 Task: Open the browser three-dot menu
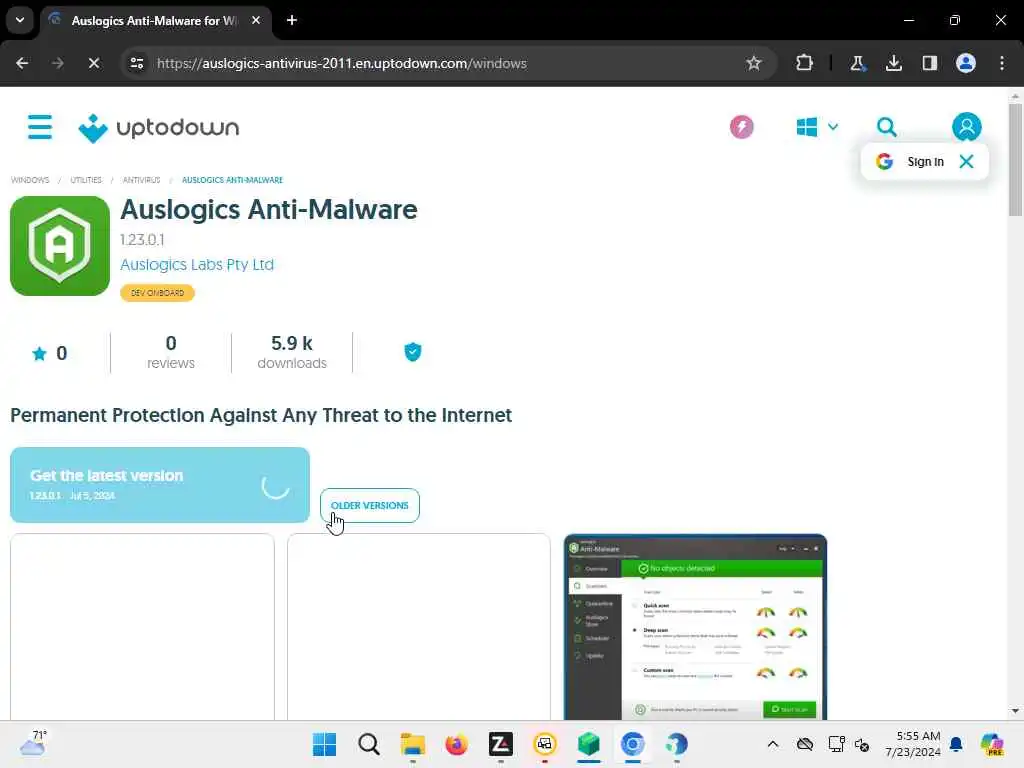(1002, 63)
